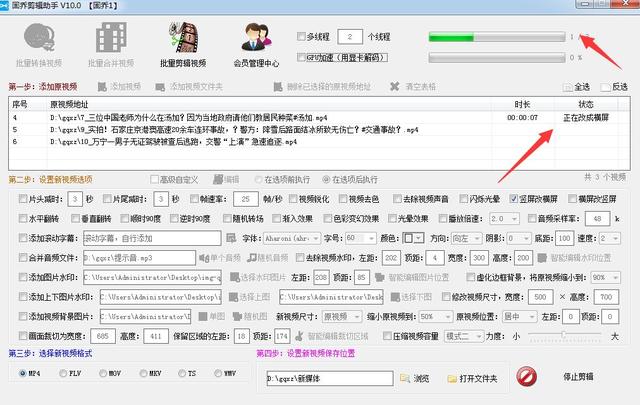The image size is (640, 405).
Task: Click 选择下图 icon
Action: pyautogui.click(x=395, y=297)
